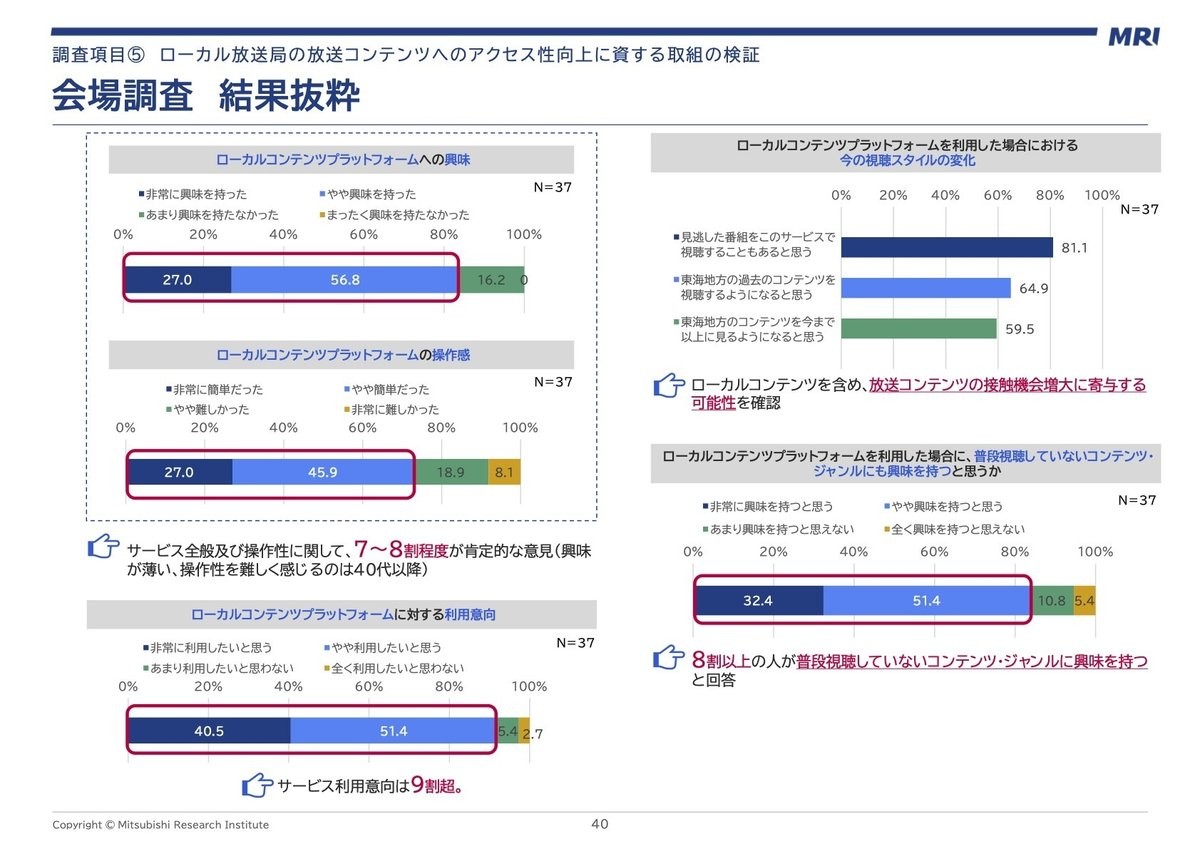
Task: Select the slide title 会場調査 結果抜粋
Action: point(207,97)
